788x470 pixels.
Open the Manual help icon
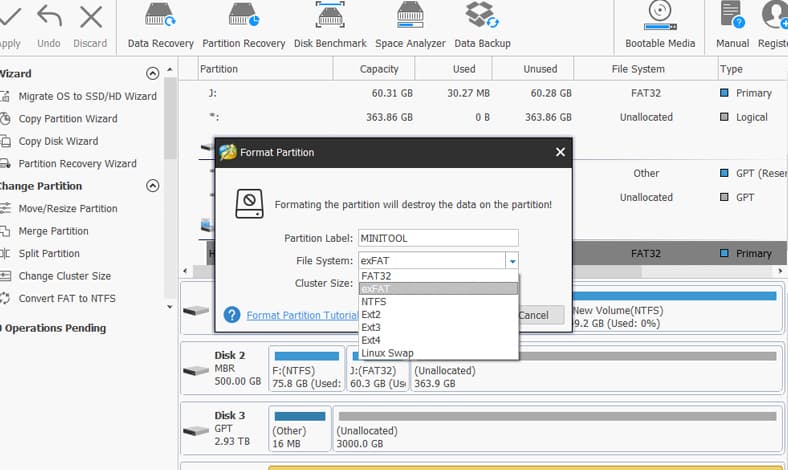[732, 26]
